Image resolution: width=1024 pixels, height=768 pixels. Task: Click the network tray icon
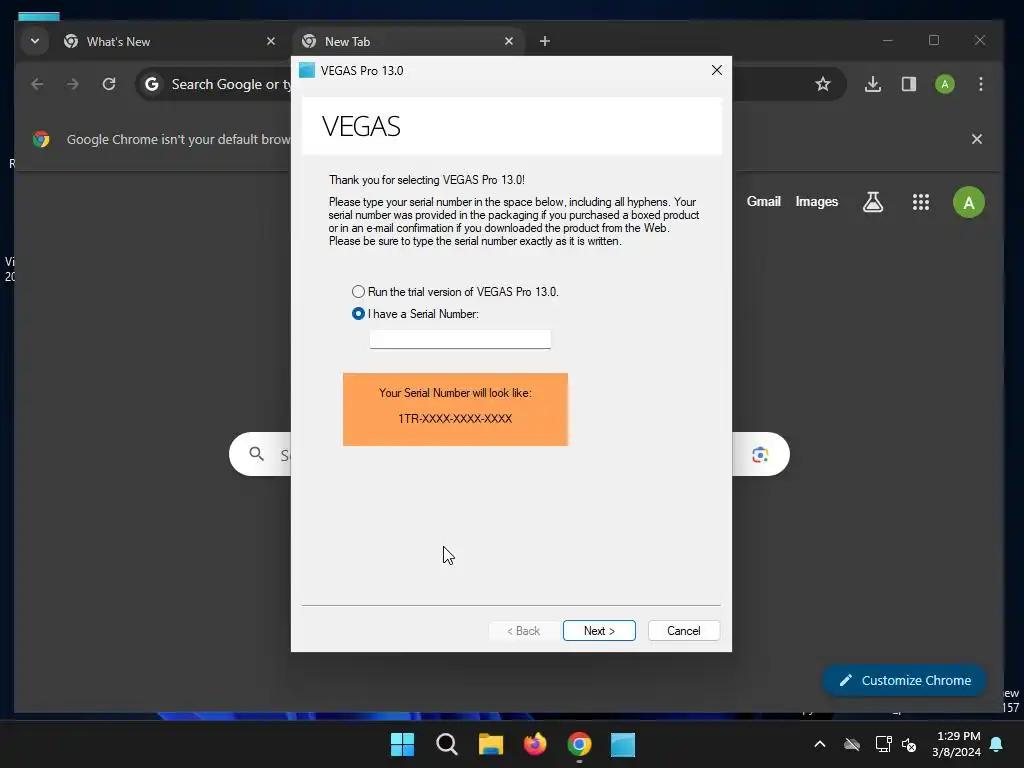[883, 744]
